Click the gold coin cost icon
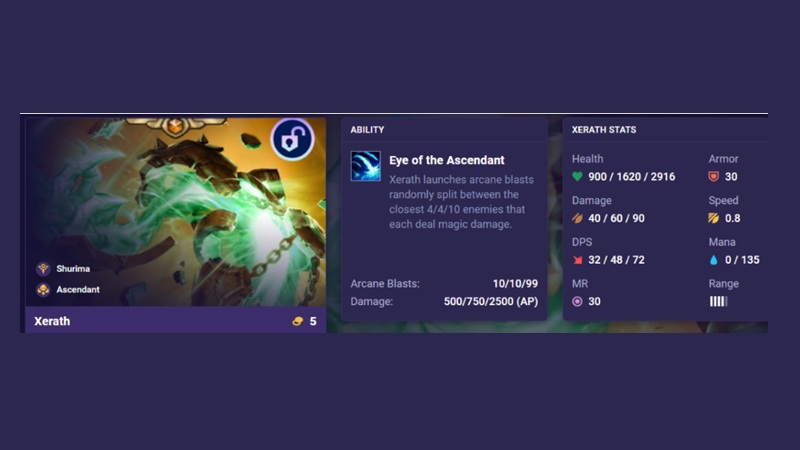This screenshot has height=450, width=800. pyautogui.click(x=297, y=321)
